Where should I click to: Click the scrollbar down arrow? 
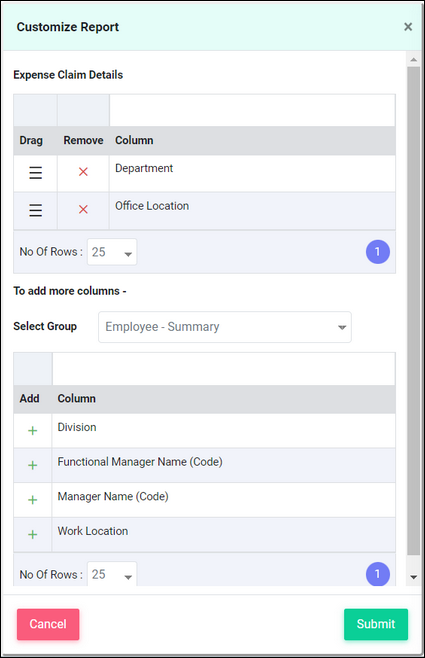point(414,577)
